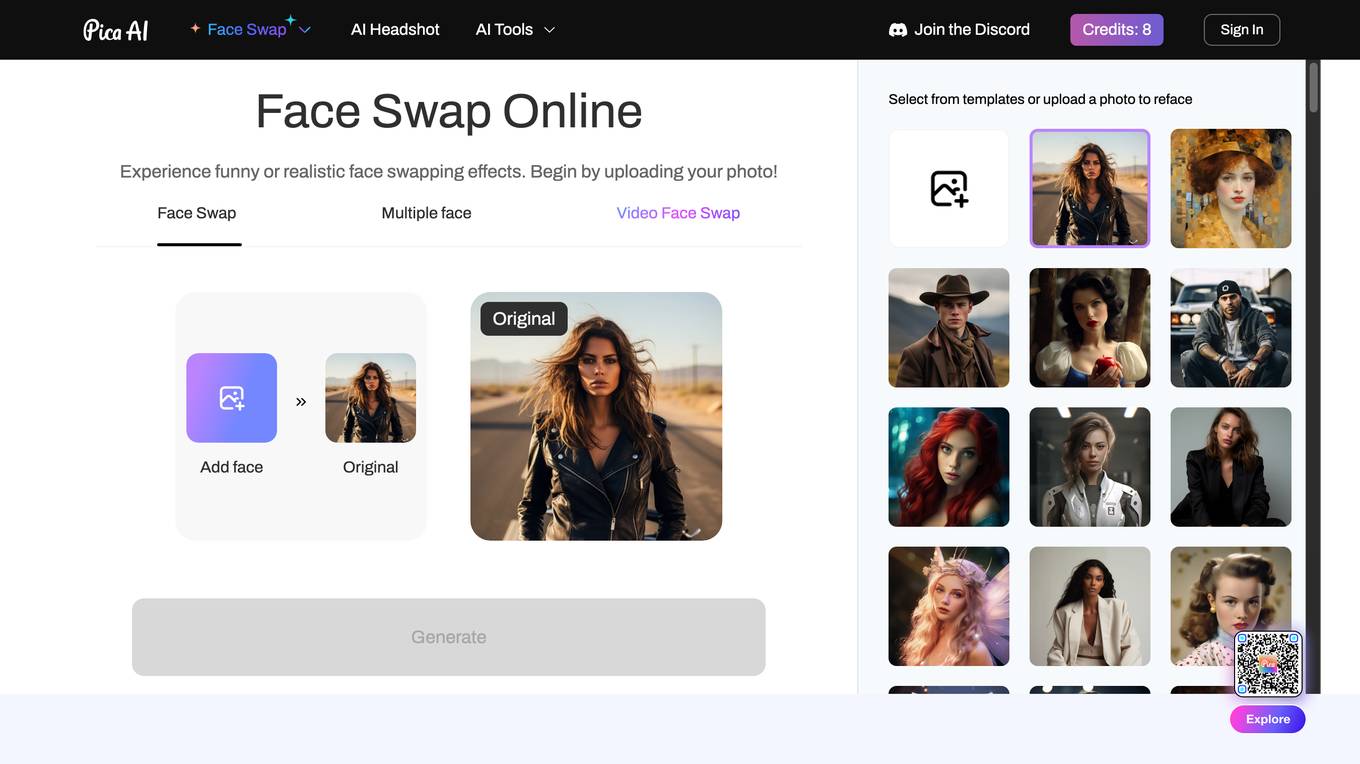The image size is (1360, 764).
Task: Click the Experience funny or realistic subtitle text
Action: coord(449,171)
